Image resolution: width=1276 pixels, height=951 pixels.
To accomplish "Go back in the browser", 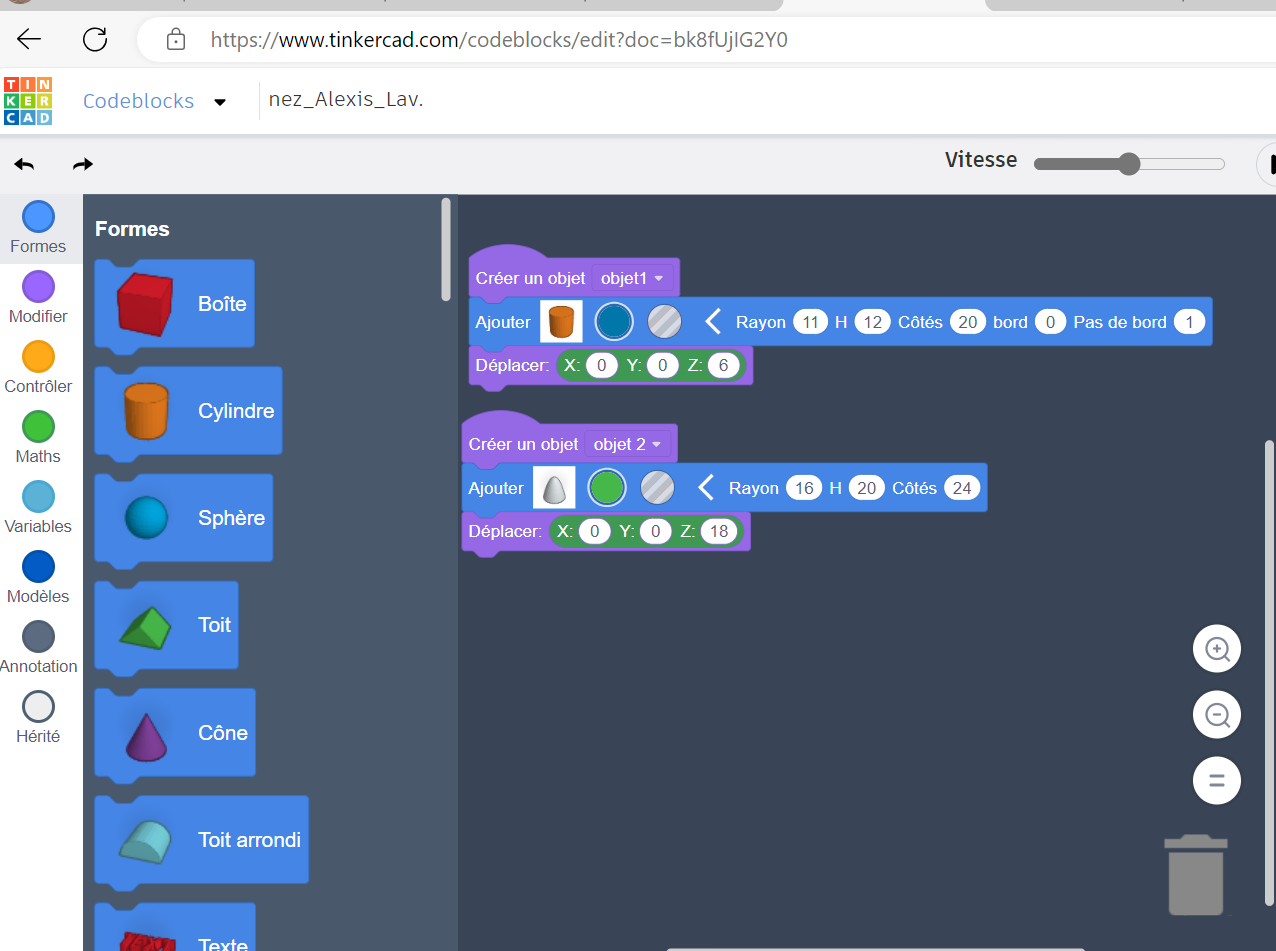I will pyautogui.click(x=29, y=40).
